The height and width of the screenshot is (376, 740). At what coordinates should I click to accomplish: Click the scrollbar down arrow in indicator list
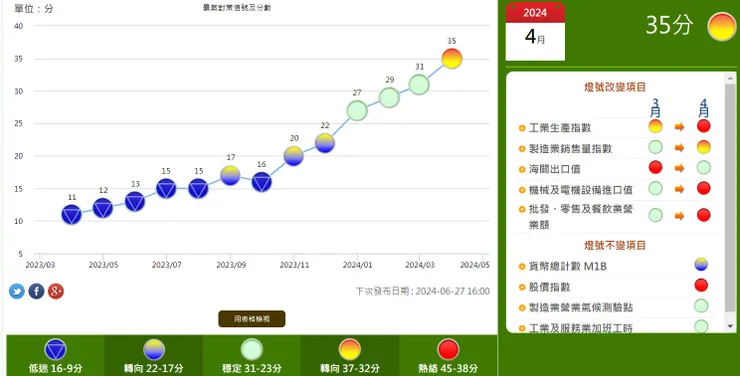coord(731,326)
